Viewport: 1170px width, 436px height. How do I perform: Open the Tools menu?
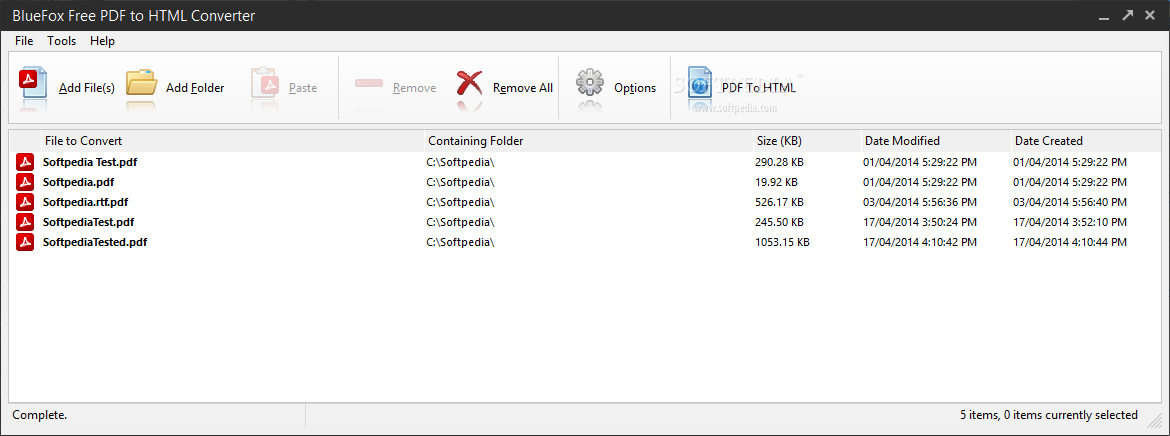[62, 41]
